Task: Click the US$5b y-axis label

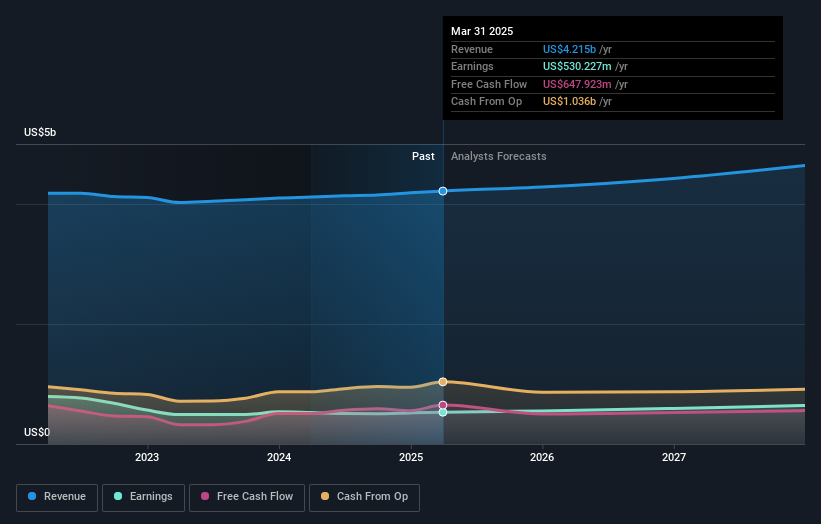Action: click(40, 132)
